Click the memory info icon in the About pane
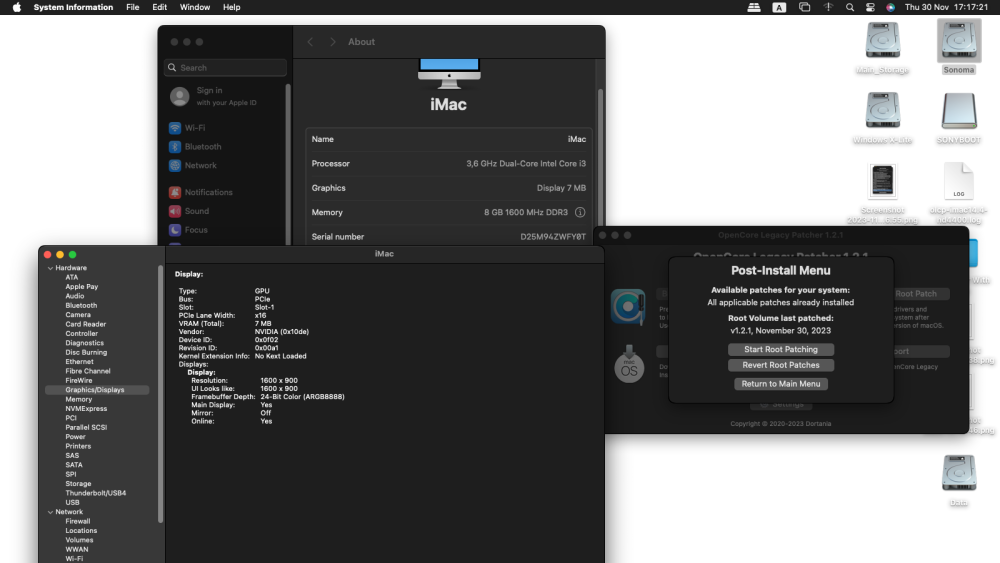The height and width of the screenshot is (563, 1000). [x=580, y=212]
